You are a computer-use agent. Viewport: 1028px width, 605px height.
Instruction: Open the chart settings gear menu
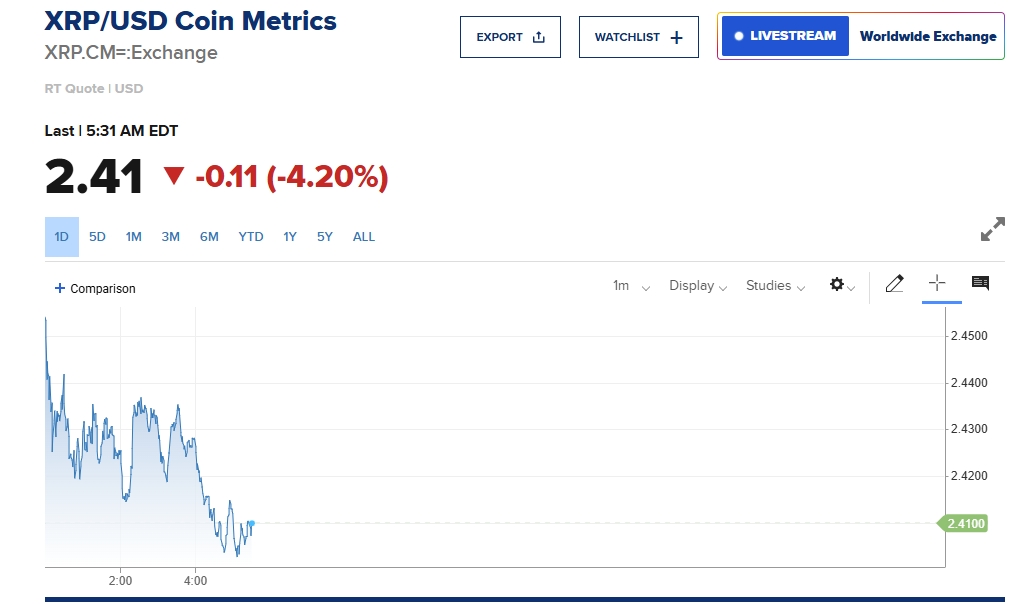pos(841,285)
